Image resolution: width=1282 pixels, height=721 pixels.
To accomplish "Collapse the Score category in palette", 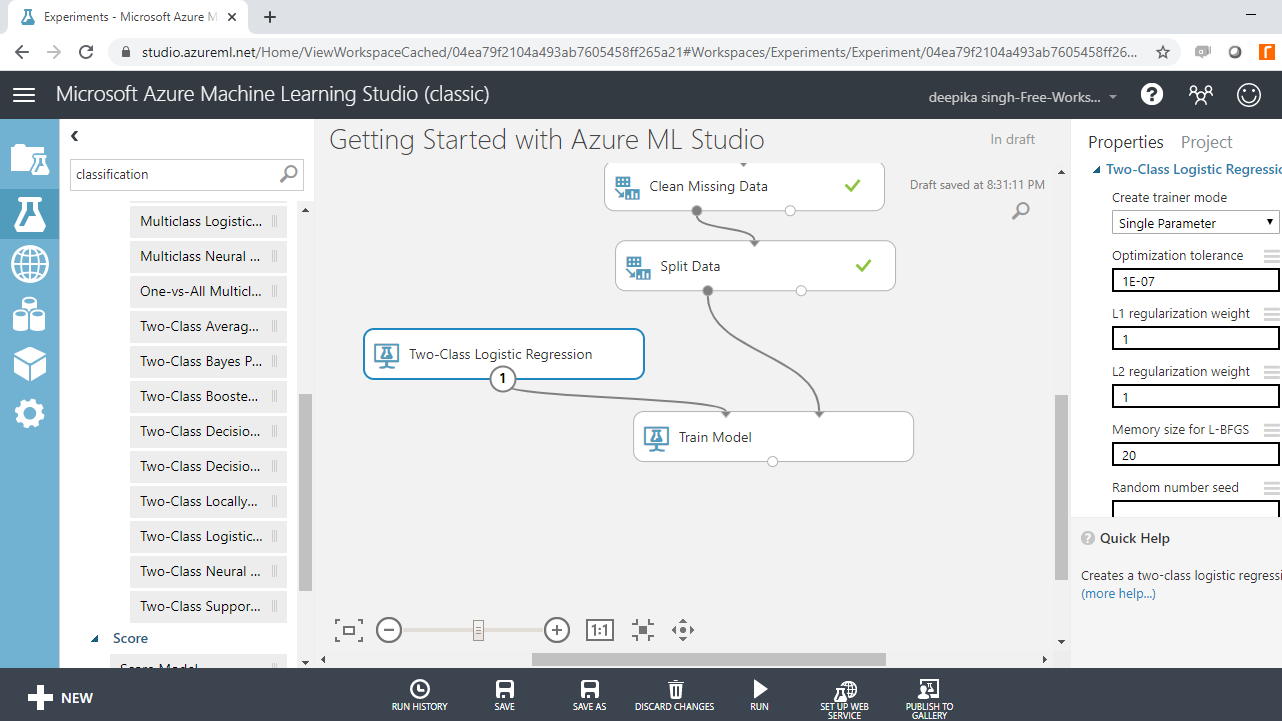I will point(95,639).
